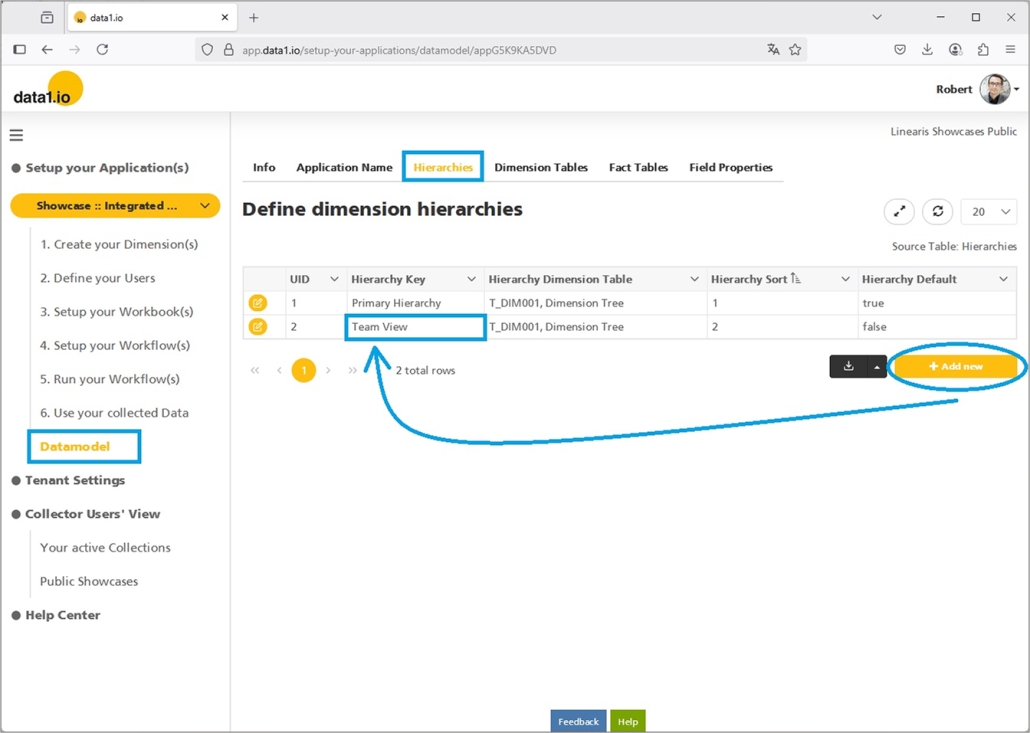
Task: Open Use your collected Data step
Action: coord(114,412)
